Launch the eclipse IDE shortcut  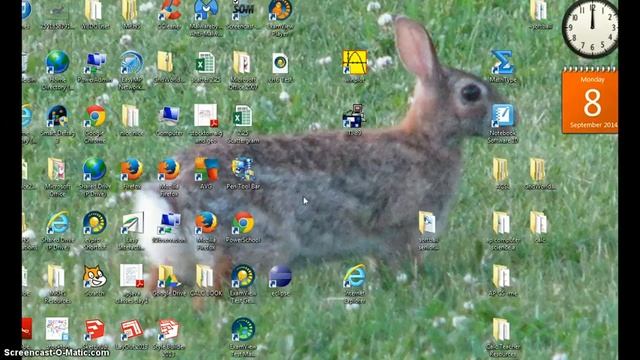tap(280, 277)
